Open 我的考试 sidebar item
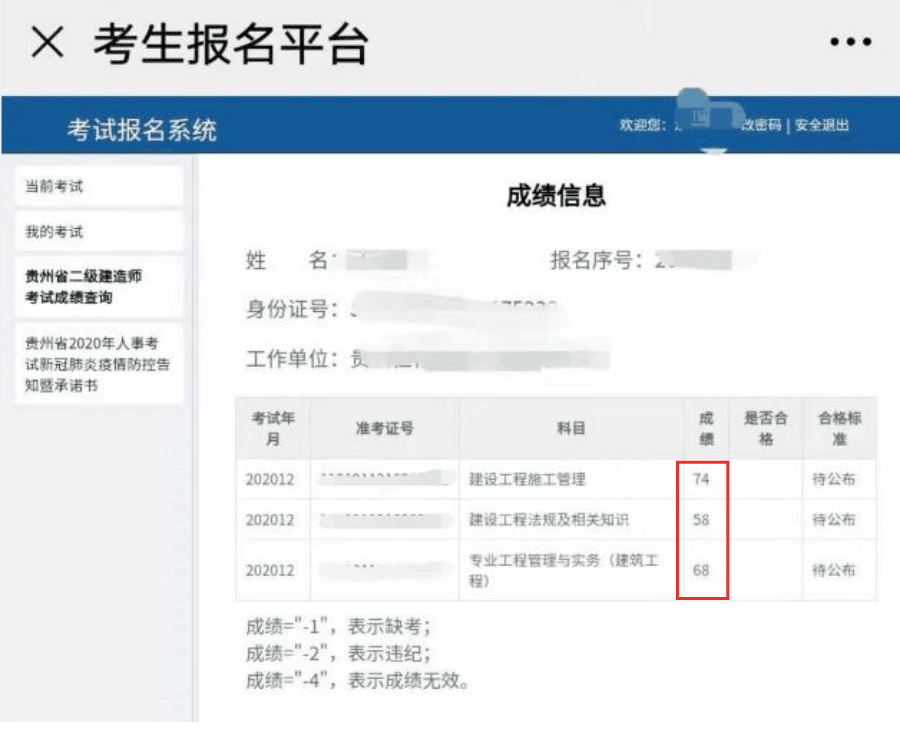This screenshot has height=739, width=900. coord(99,232)
